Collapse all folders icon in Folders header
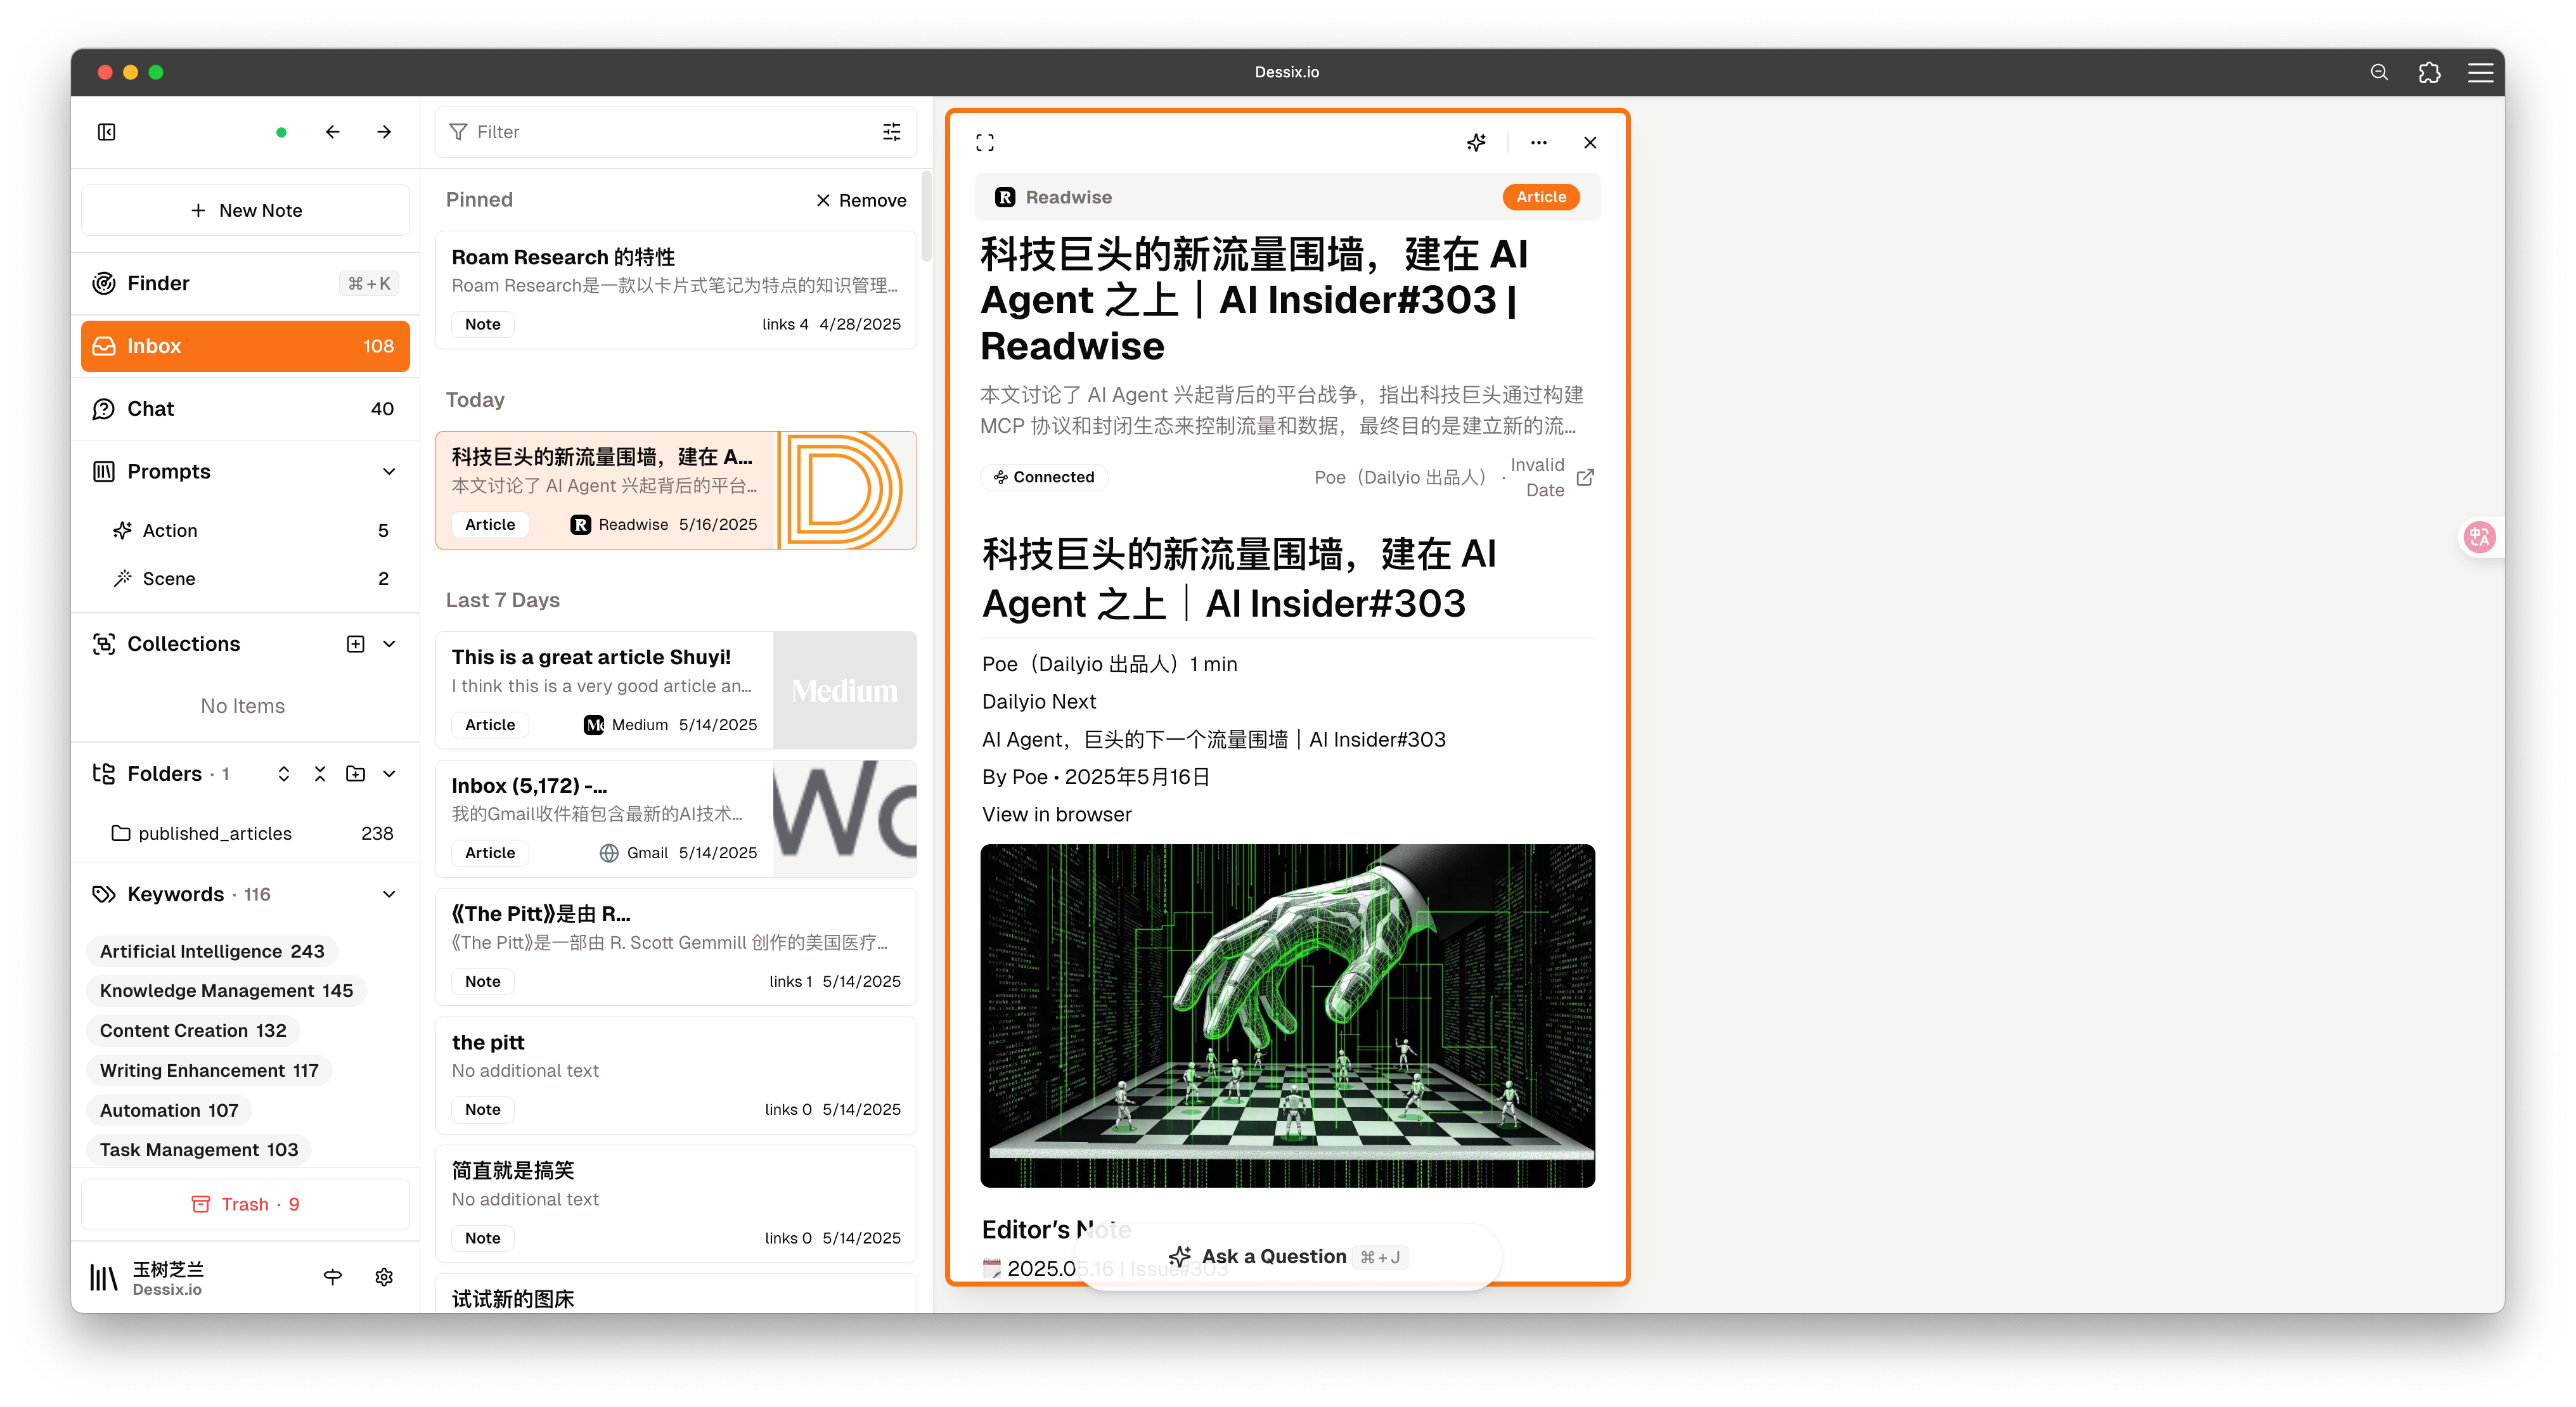 click(320, 774)
